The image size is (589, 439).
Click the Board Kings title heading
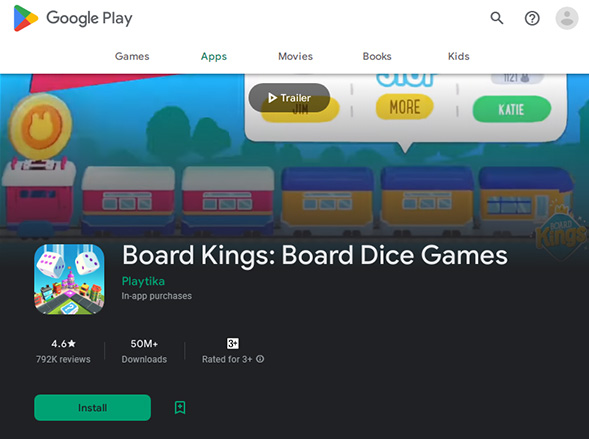315,255
